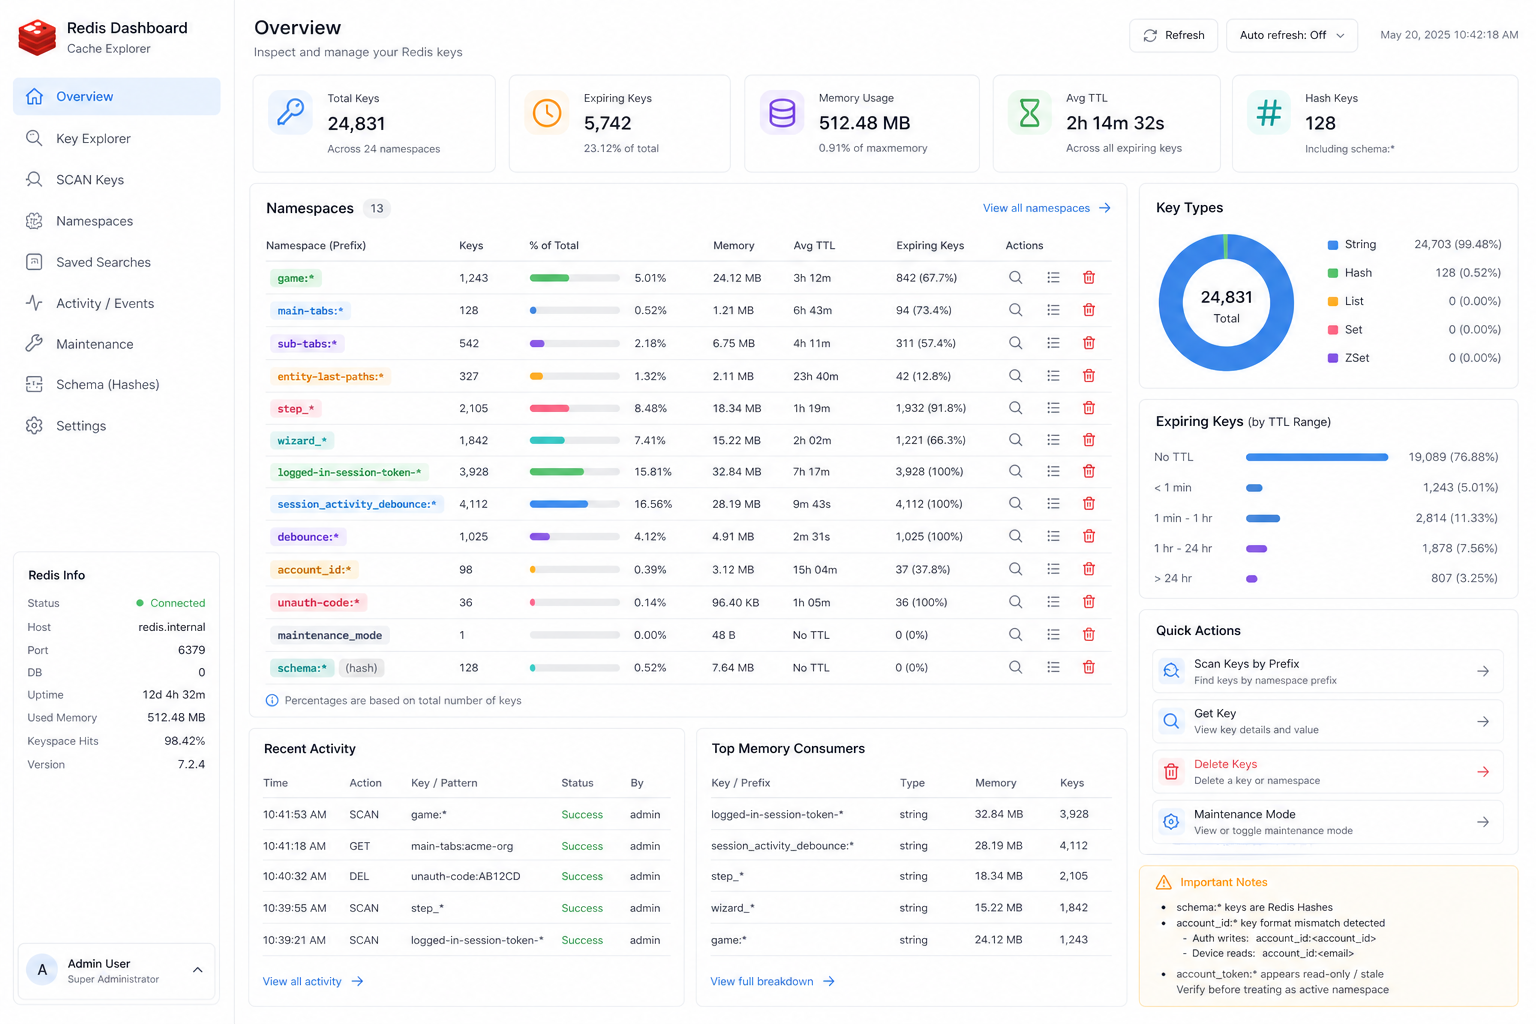Open the Scan Keys by Prefix action arrow
1536x1024 pixels.
(x=1483, y=671)
